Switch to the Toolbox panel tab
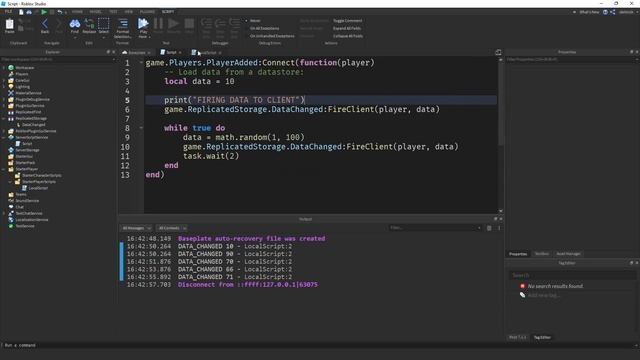Viewport: 640px width, 360px height. tap(542, 254)
